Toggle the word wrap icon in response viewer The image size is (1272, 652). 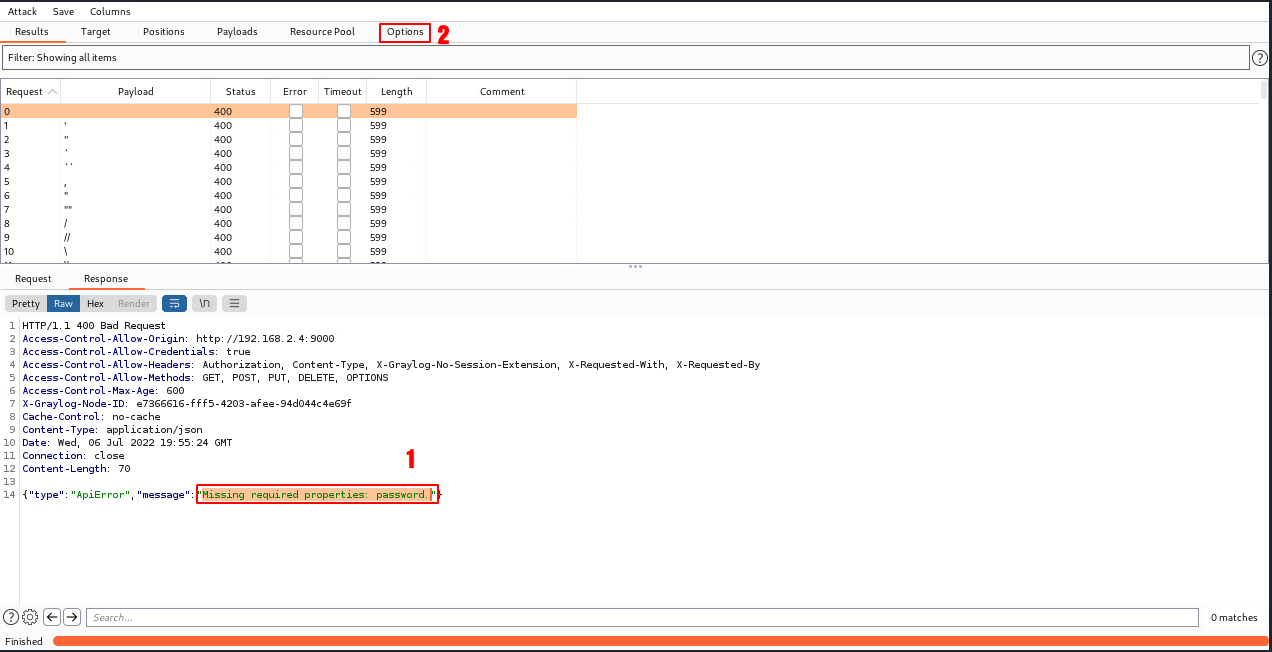click(x=175, y=303)
